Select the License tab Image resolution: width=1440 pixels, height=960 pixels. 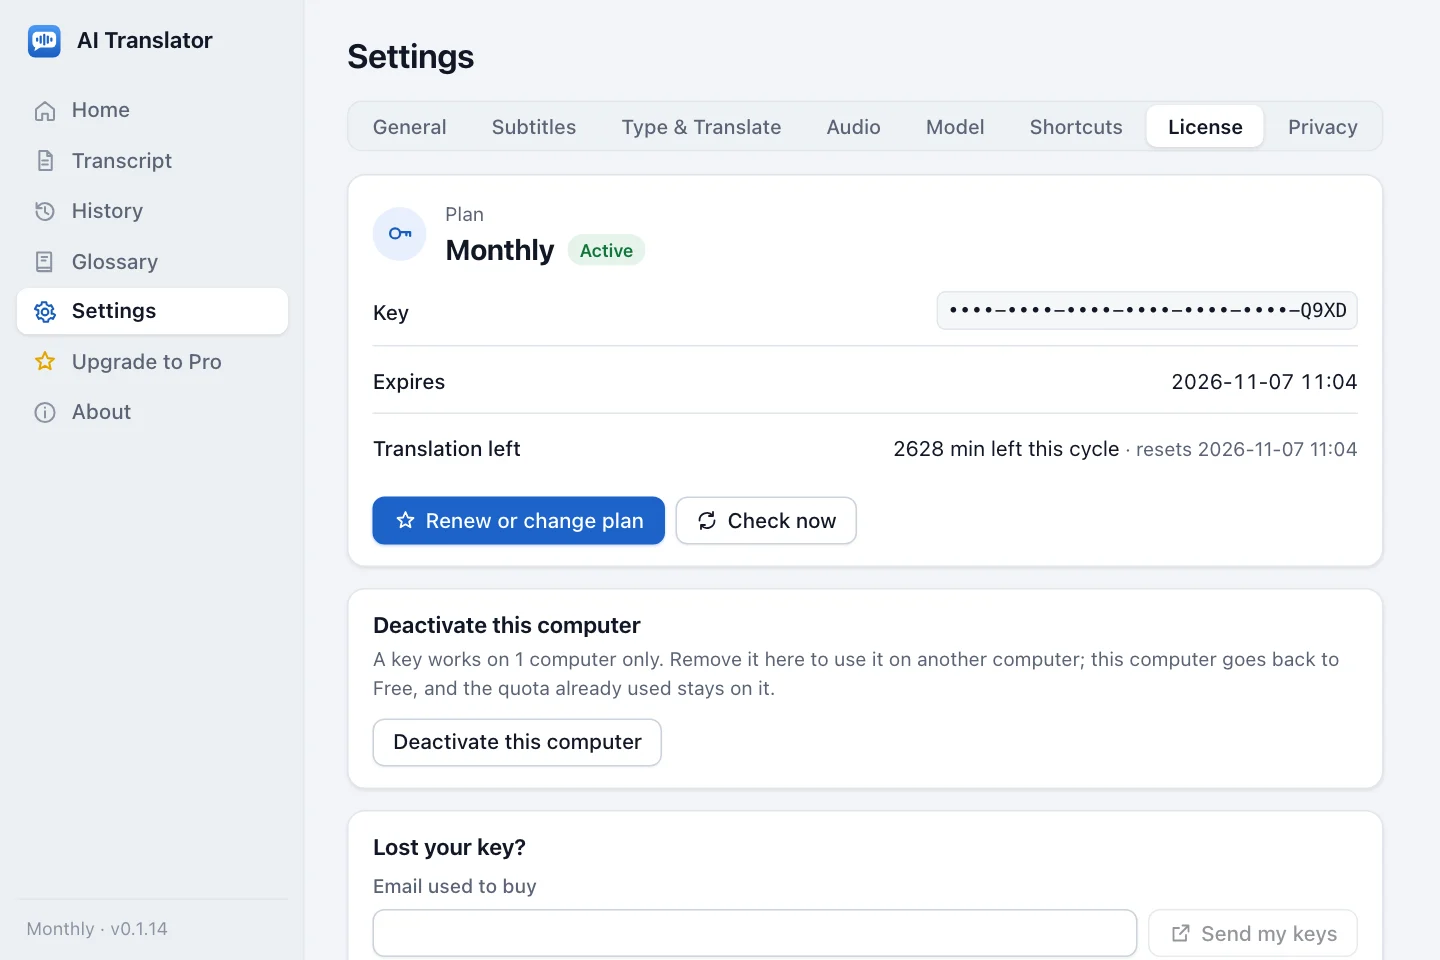click(x=1205, y=127)
